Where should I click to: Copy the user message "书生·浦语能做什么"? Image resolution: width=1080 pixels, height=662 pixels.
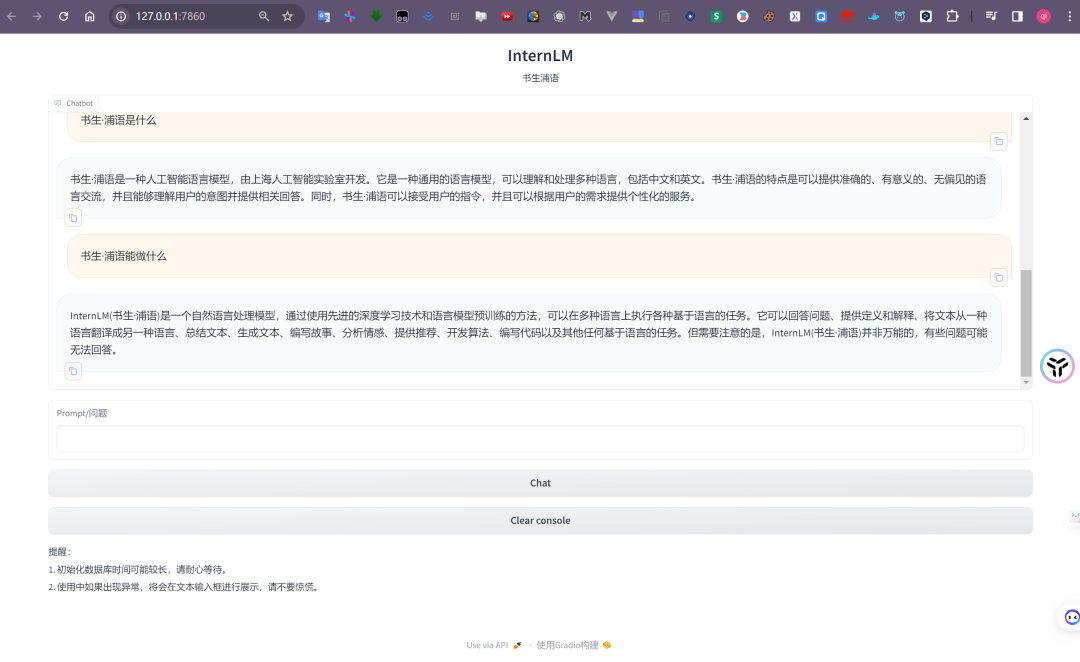click(x=998, y=278)
